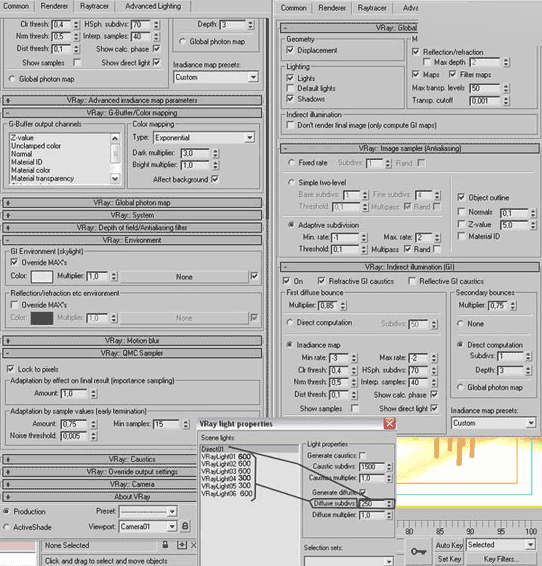Image resolution: width=542 pixels, height=566 pixels.
Task: Open the Selection sets dropdown
Action: 389,561
